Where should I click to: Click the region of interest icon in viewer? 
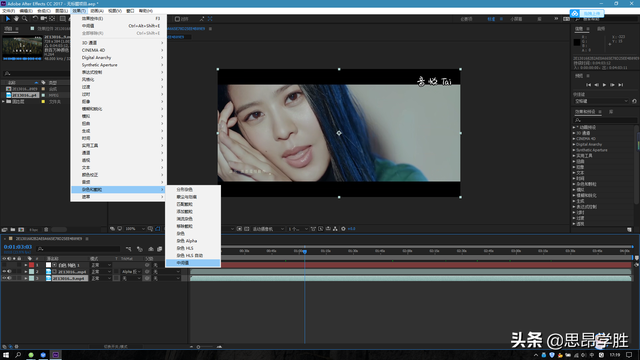pos(239,229)
